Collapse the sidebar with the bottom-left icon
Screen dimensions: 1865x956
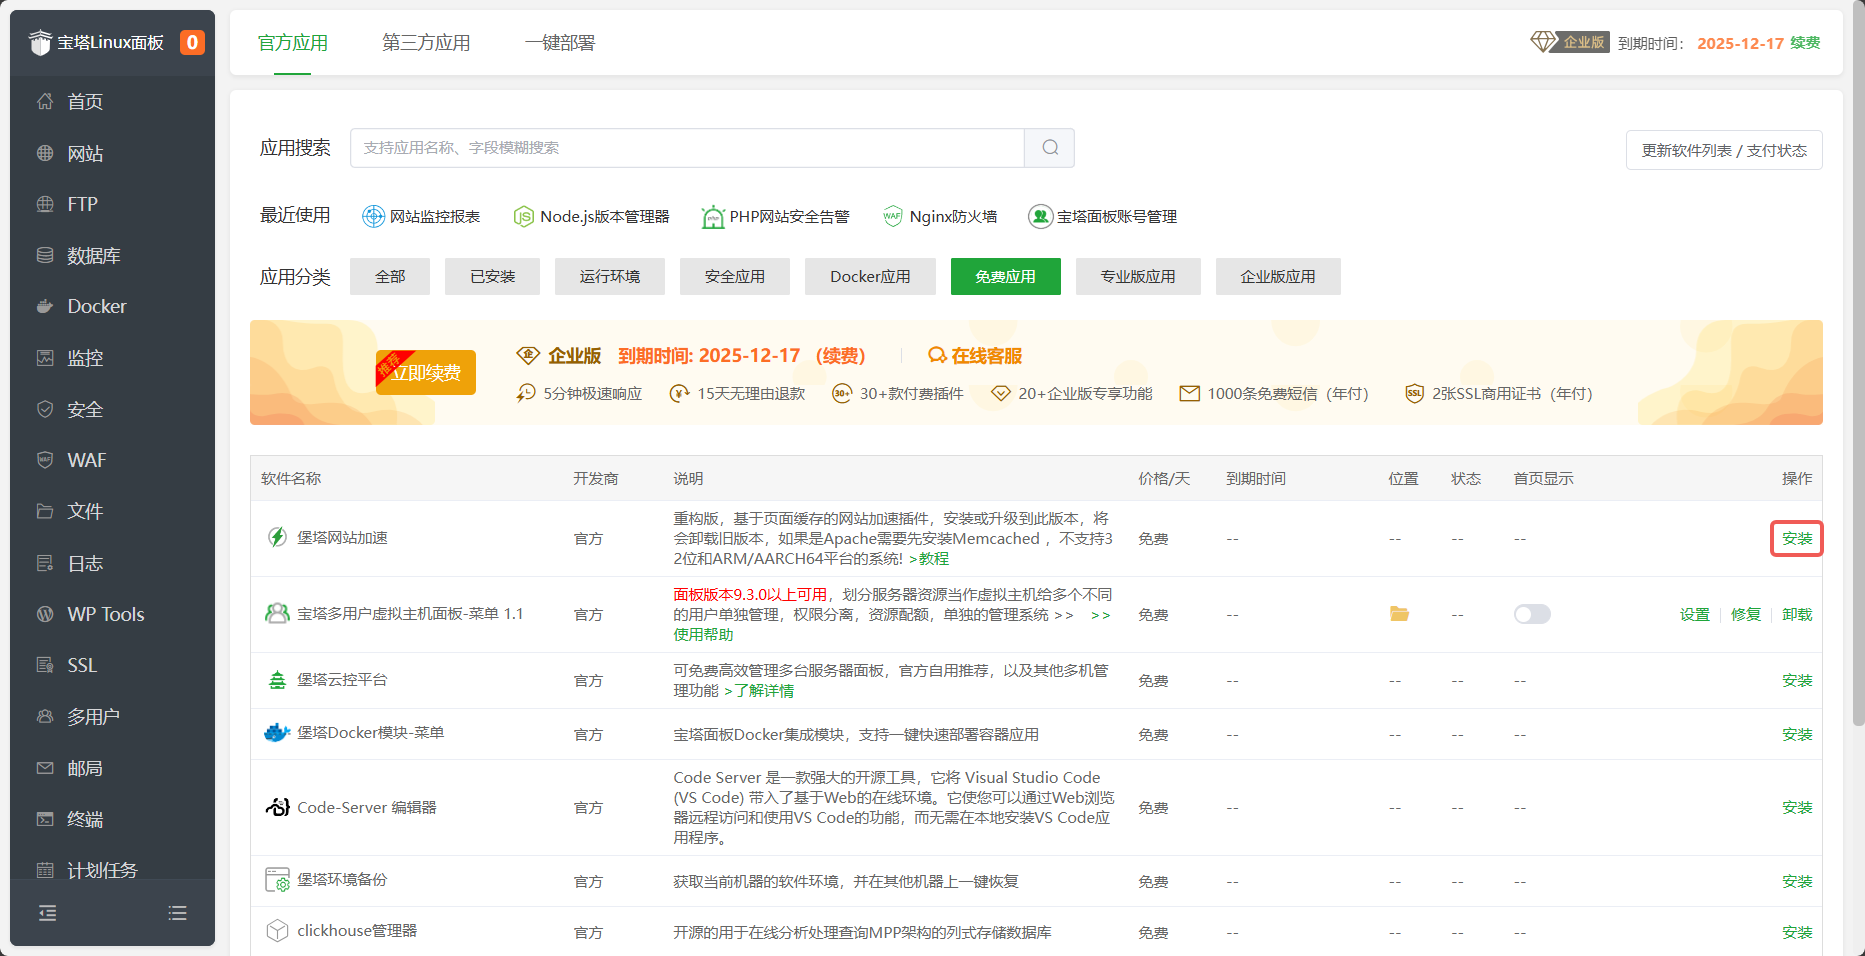[x=47, y=913]
